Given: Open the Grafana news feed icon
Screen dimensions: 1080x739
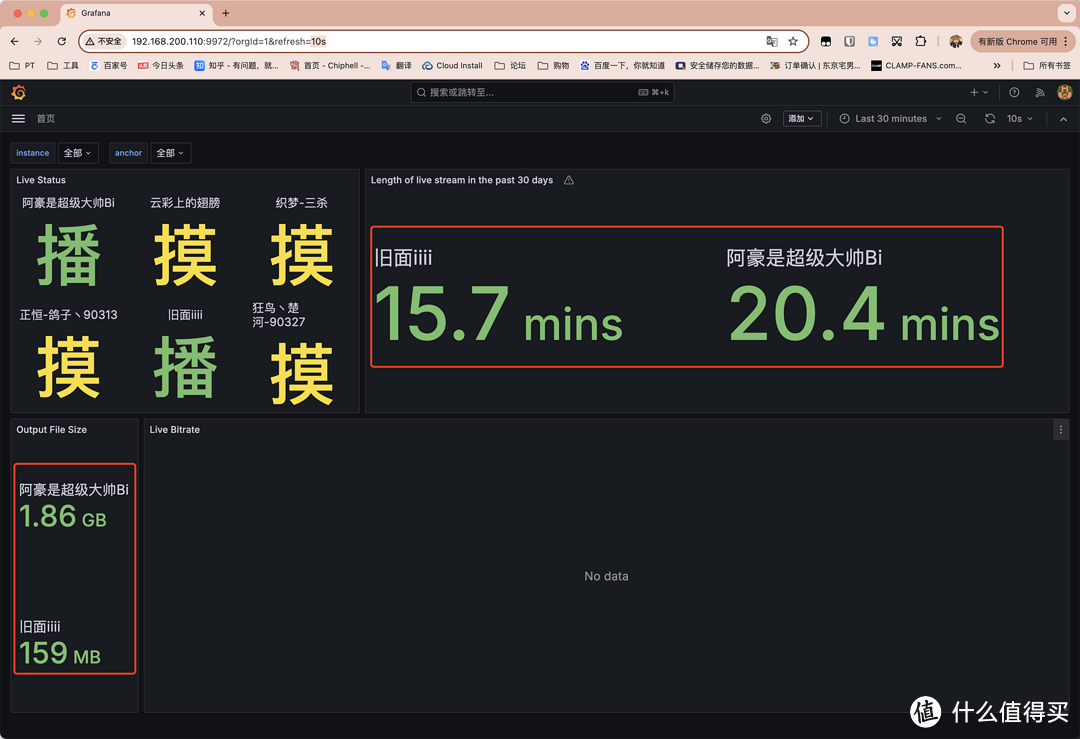Looking at the screenshot, I should [x=1039, y=91].
